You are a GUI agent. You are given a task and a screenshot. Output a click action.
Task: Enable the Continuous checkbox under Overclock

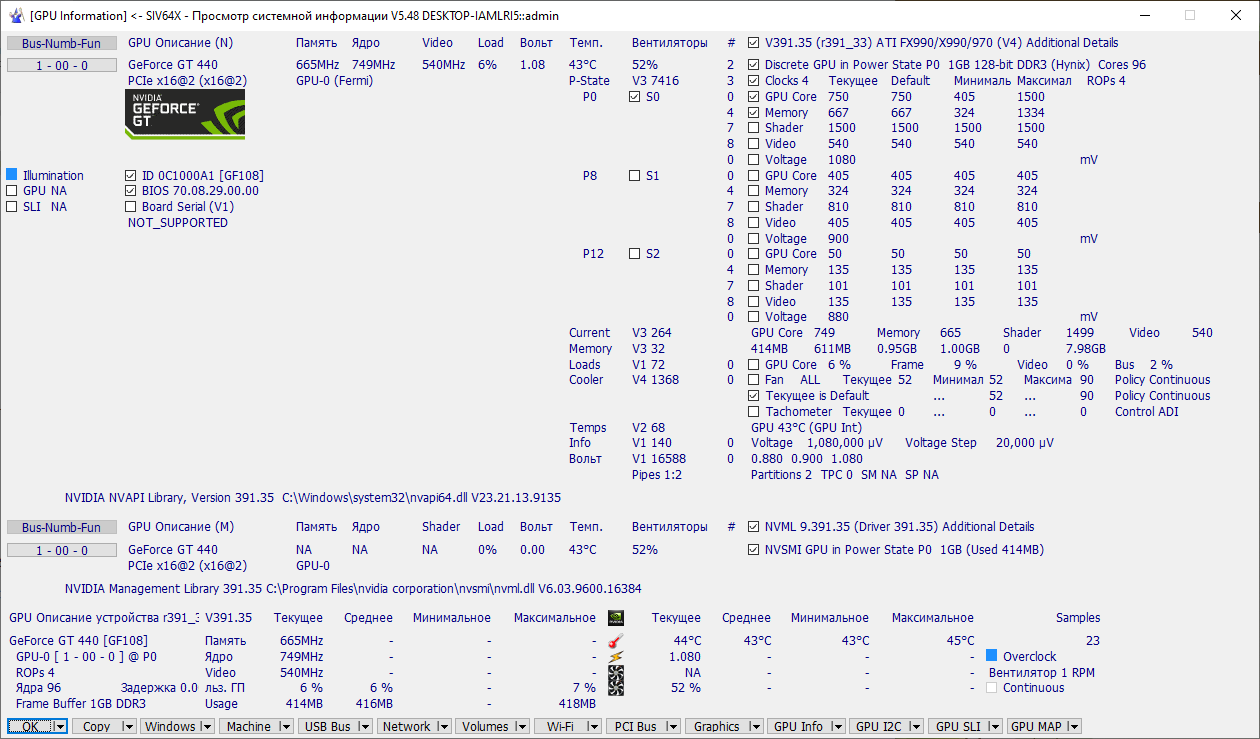[x=992, y=688]
